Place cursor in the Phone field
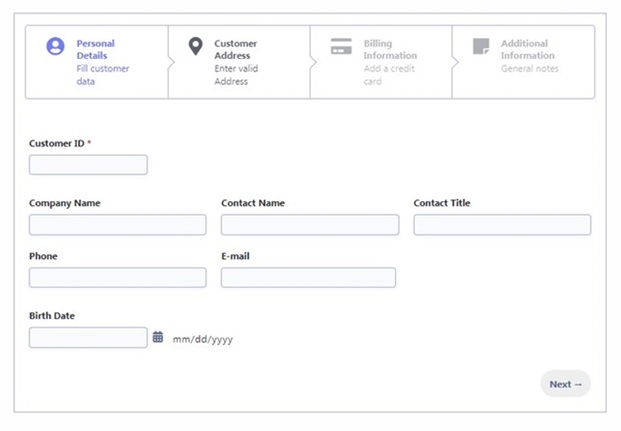This screenshot has height=431, width=621. tap(117, 278)
